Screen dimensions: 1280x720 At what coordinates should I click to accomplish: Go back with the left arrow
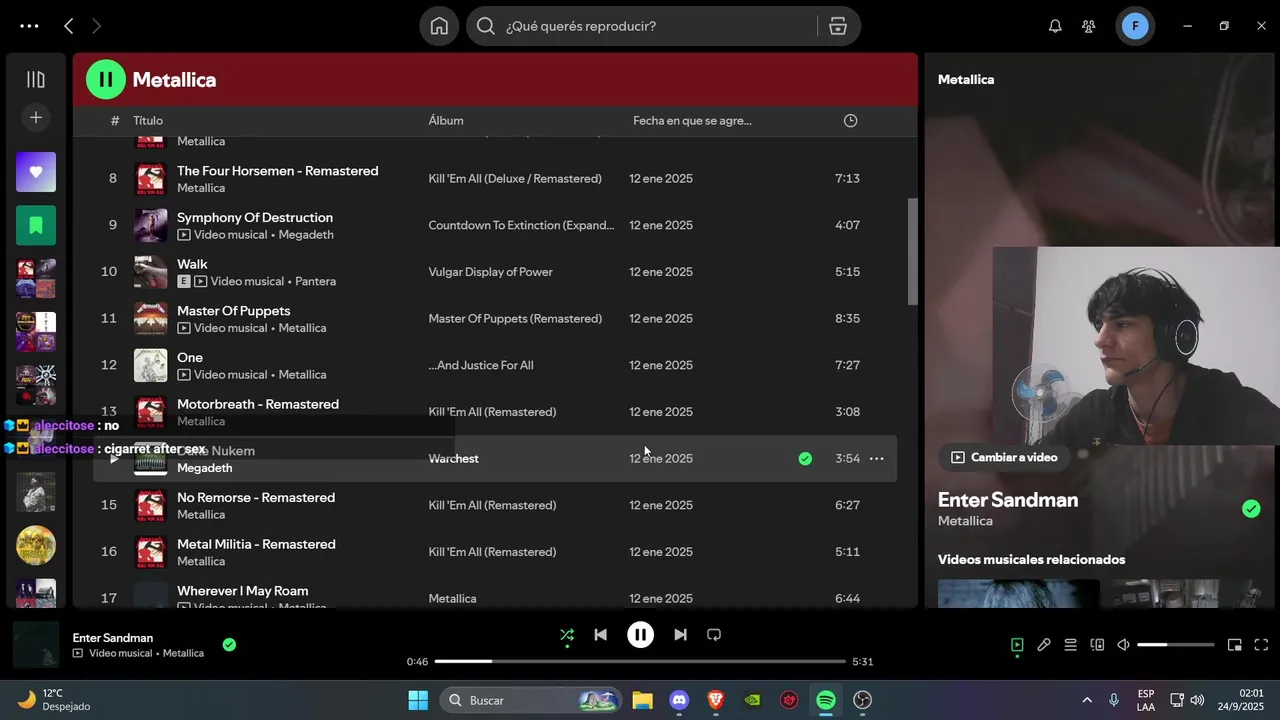(68, 26)
